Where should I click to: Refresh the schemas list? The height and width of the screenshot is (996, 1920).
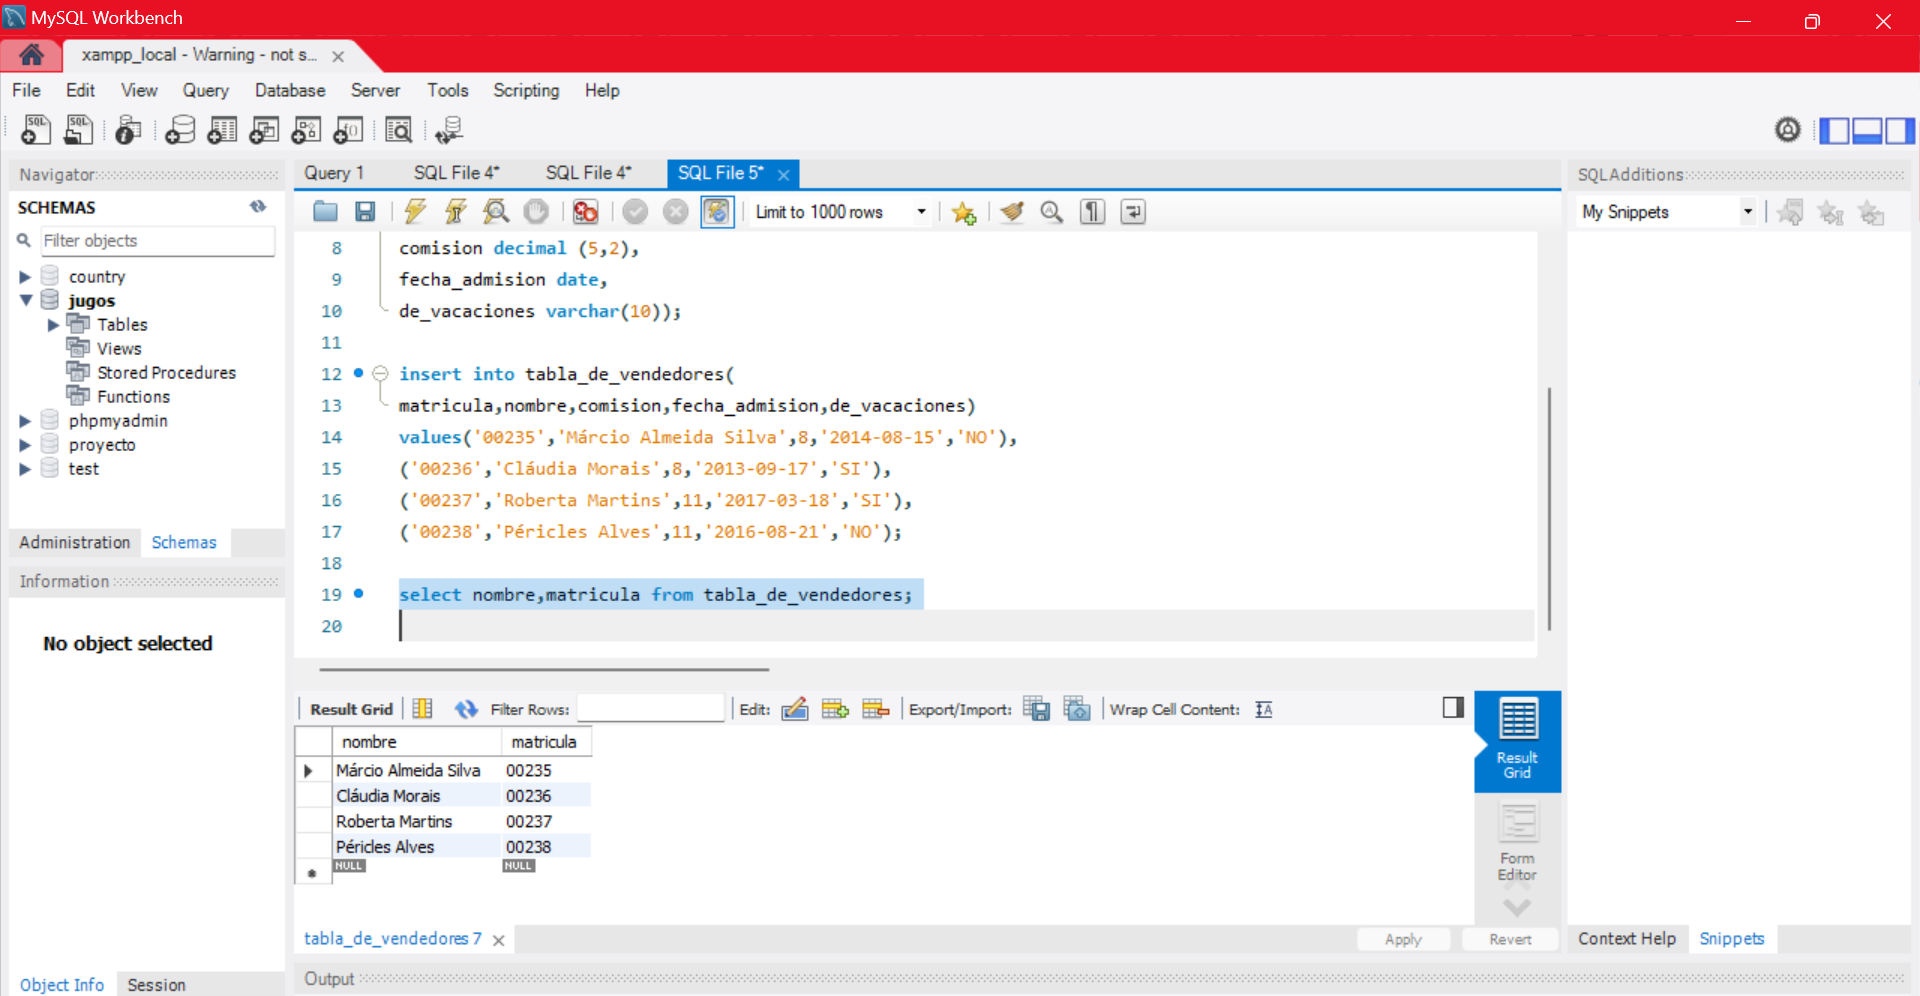coord(258,206)
